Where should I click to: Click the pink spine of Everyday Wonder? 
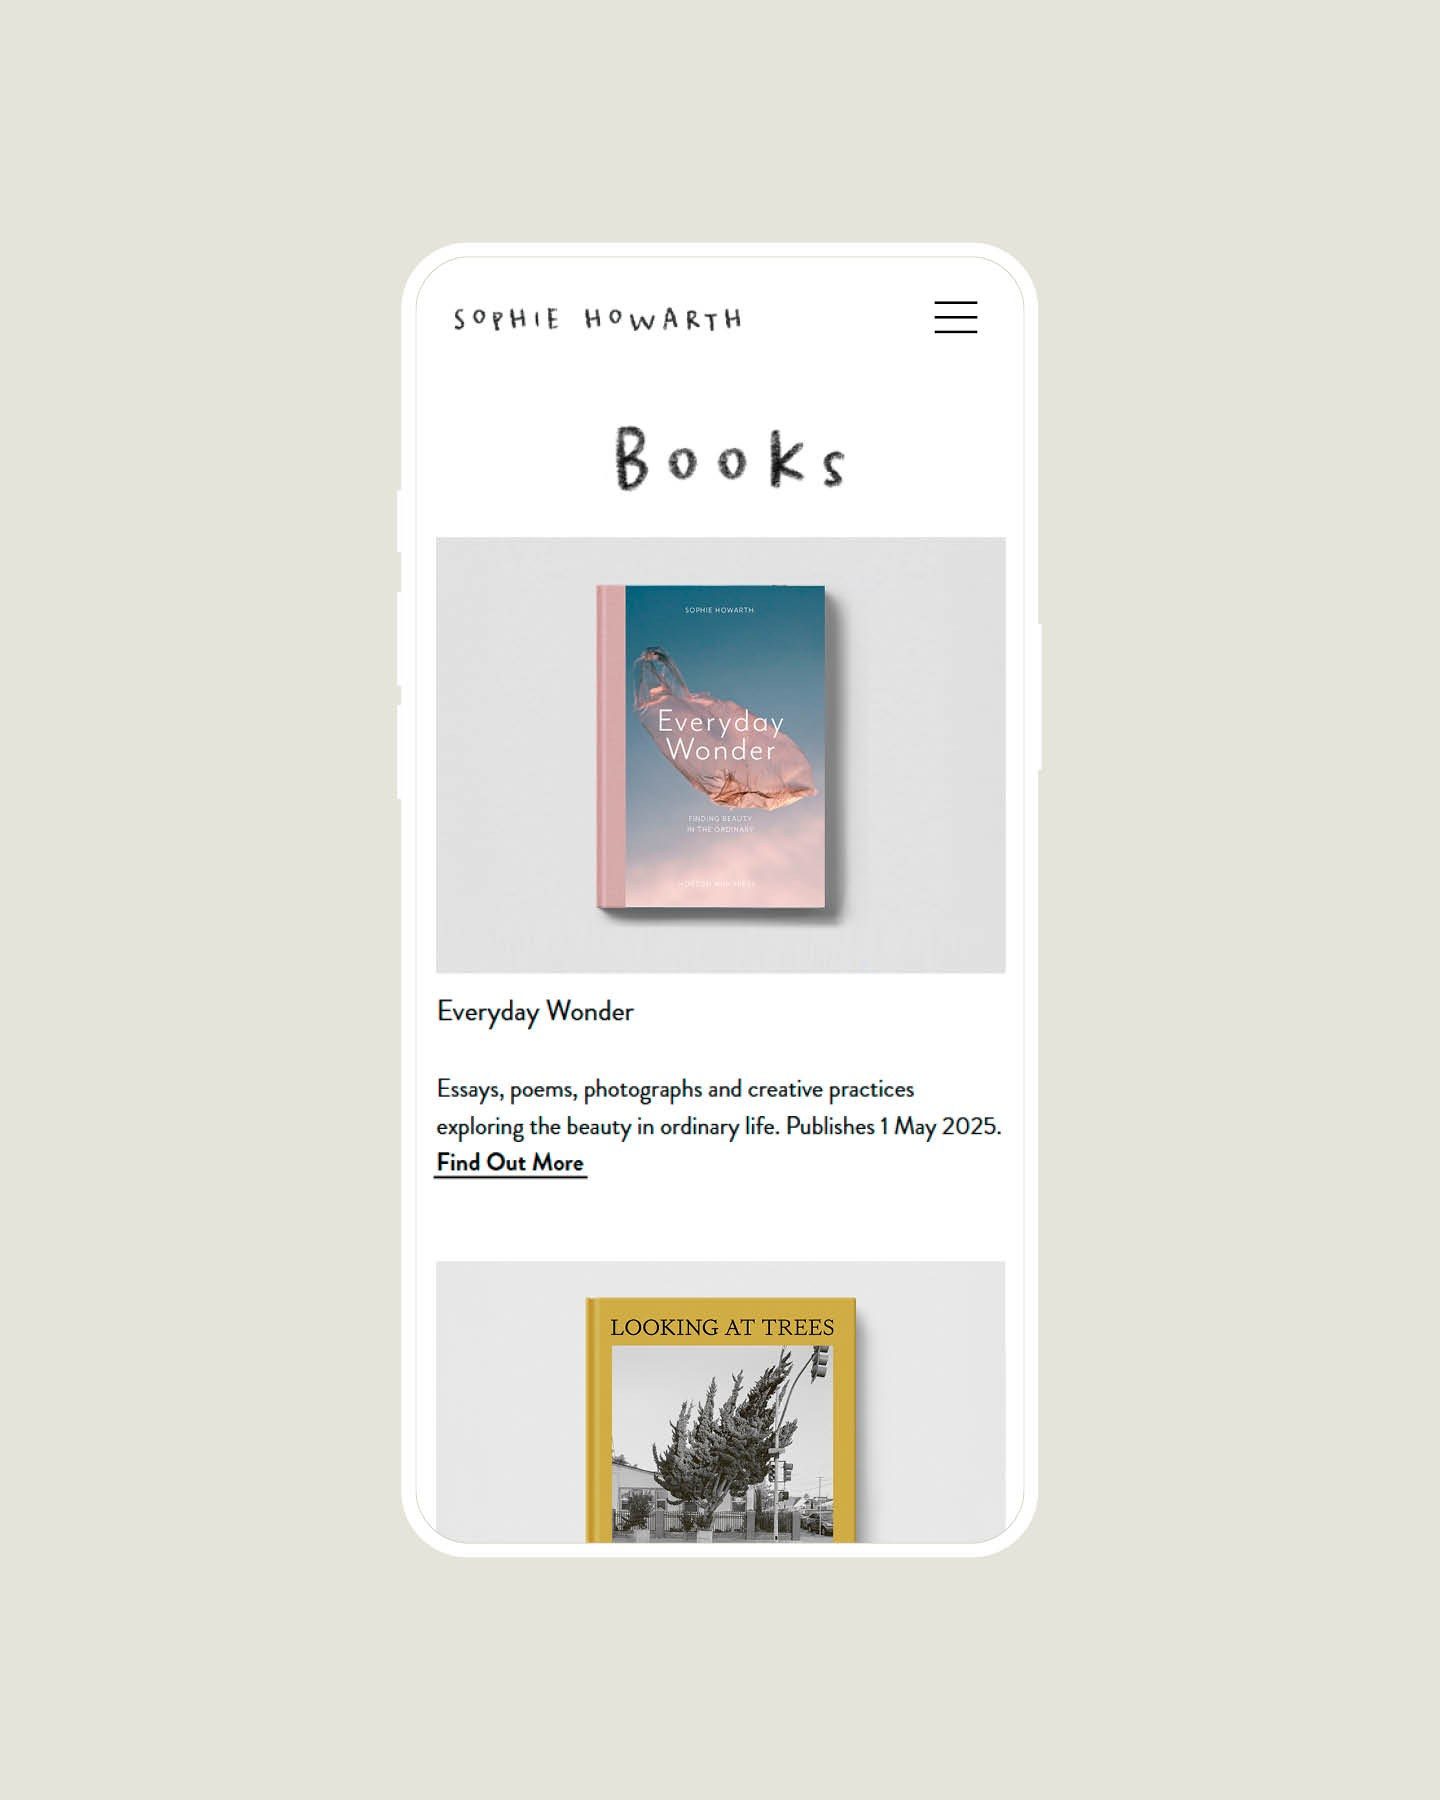[611, 747]
